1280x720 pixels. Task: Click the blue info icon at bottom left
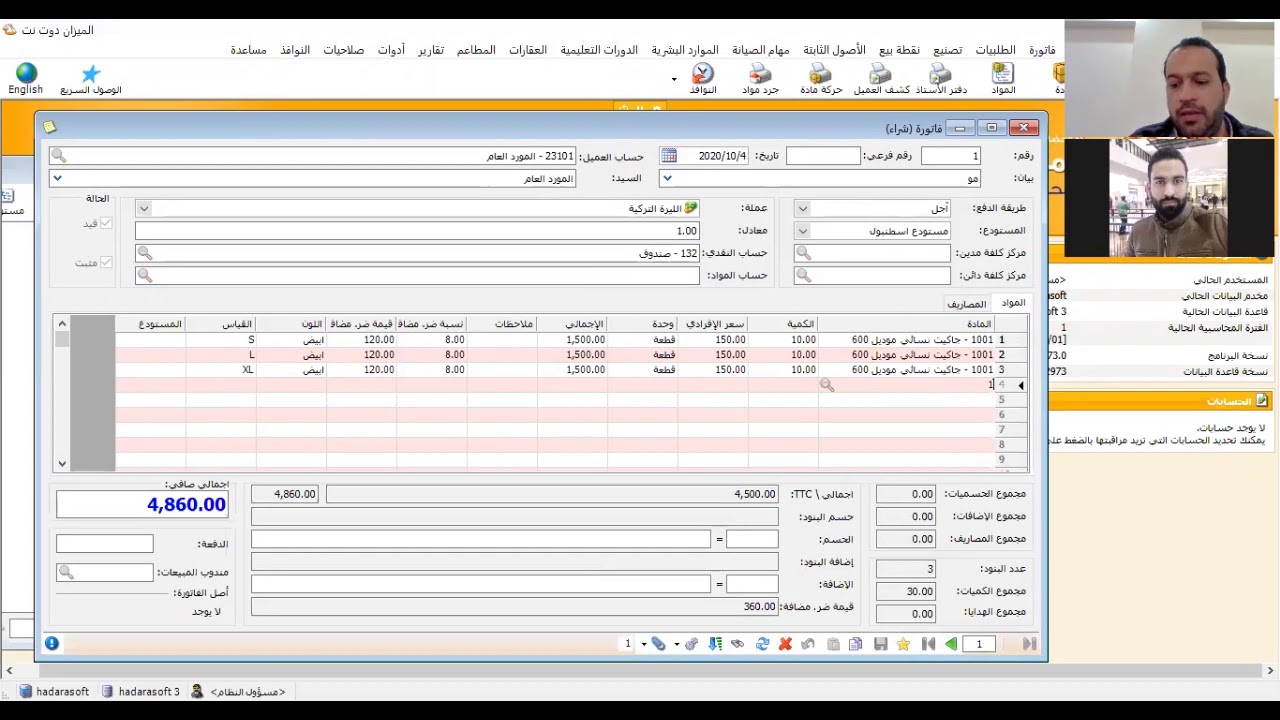(52, 644)
